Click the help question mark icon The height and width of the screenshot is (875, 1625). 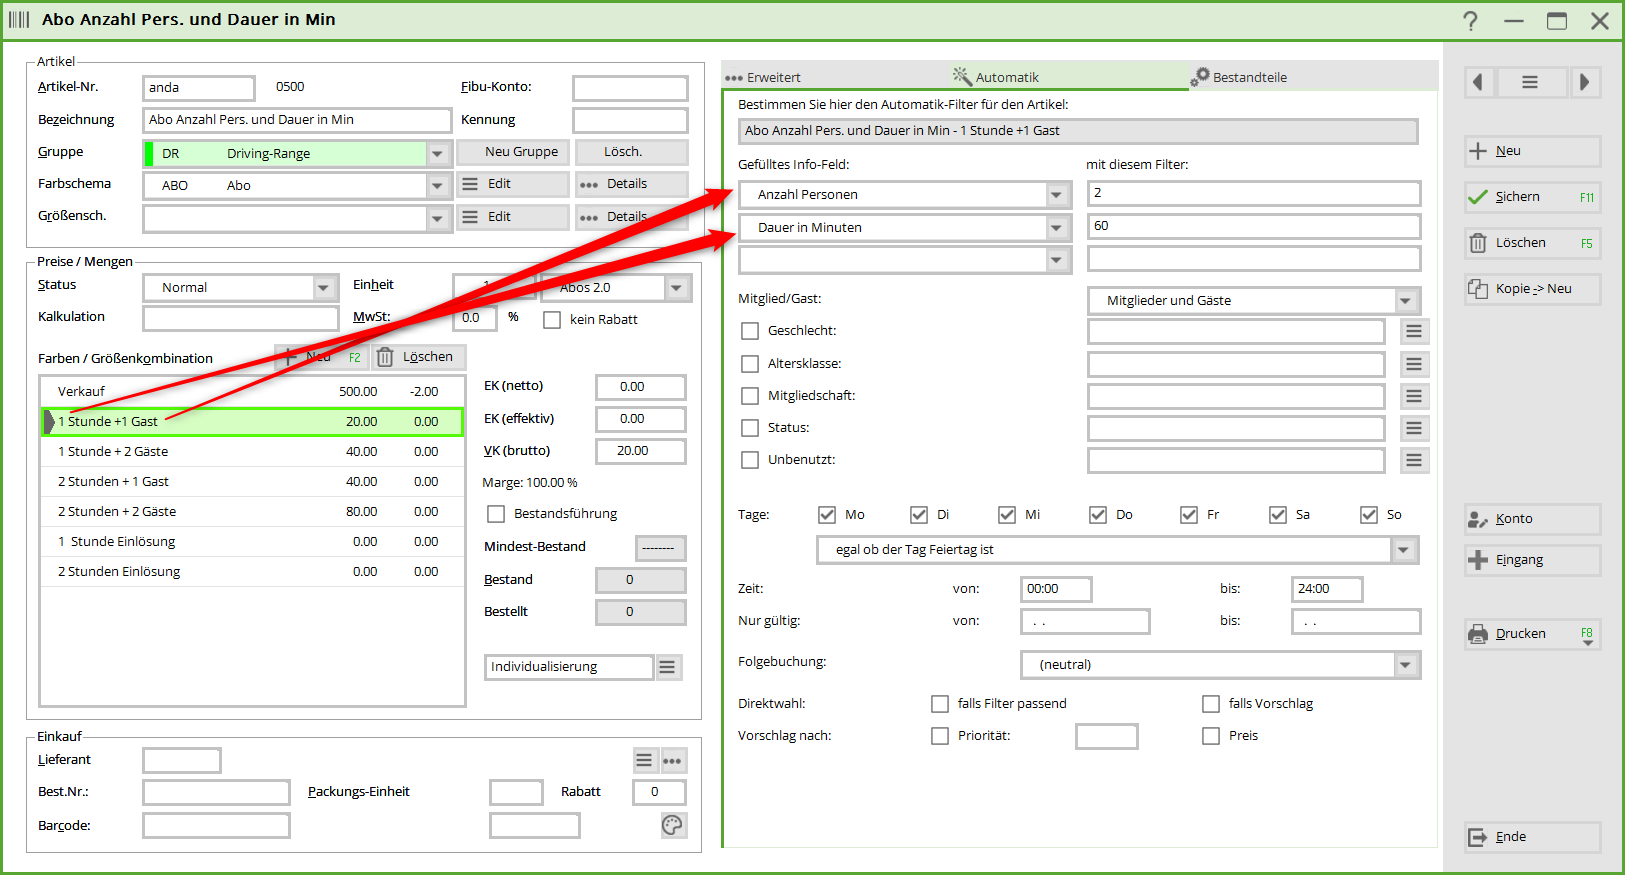click(1470, 21)
